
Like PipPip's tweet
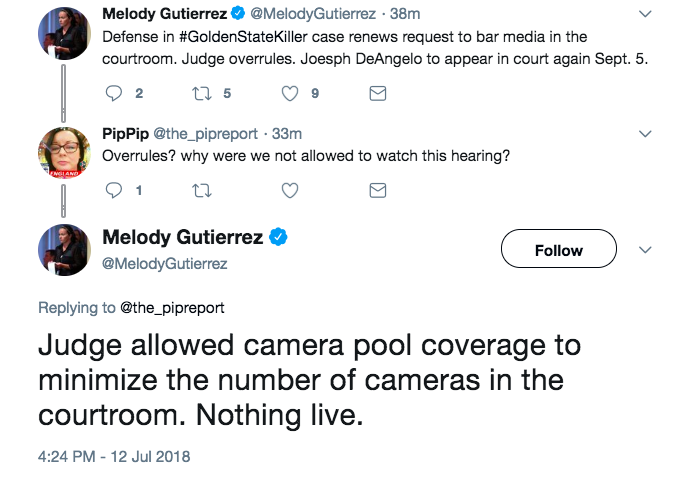[290, 190]
